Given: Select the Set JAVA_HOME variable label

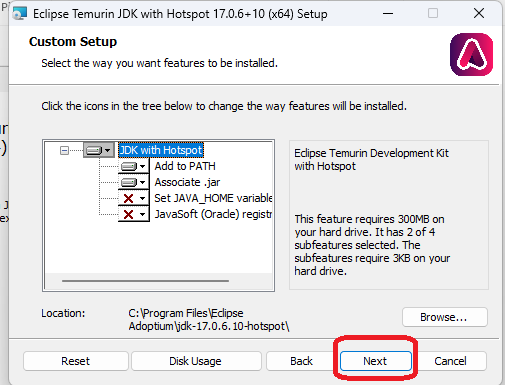Looking at the screenshot, I should tap(213, 198).
